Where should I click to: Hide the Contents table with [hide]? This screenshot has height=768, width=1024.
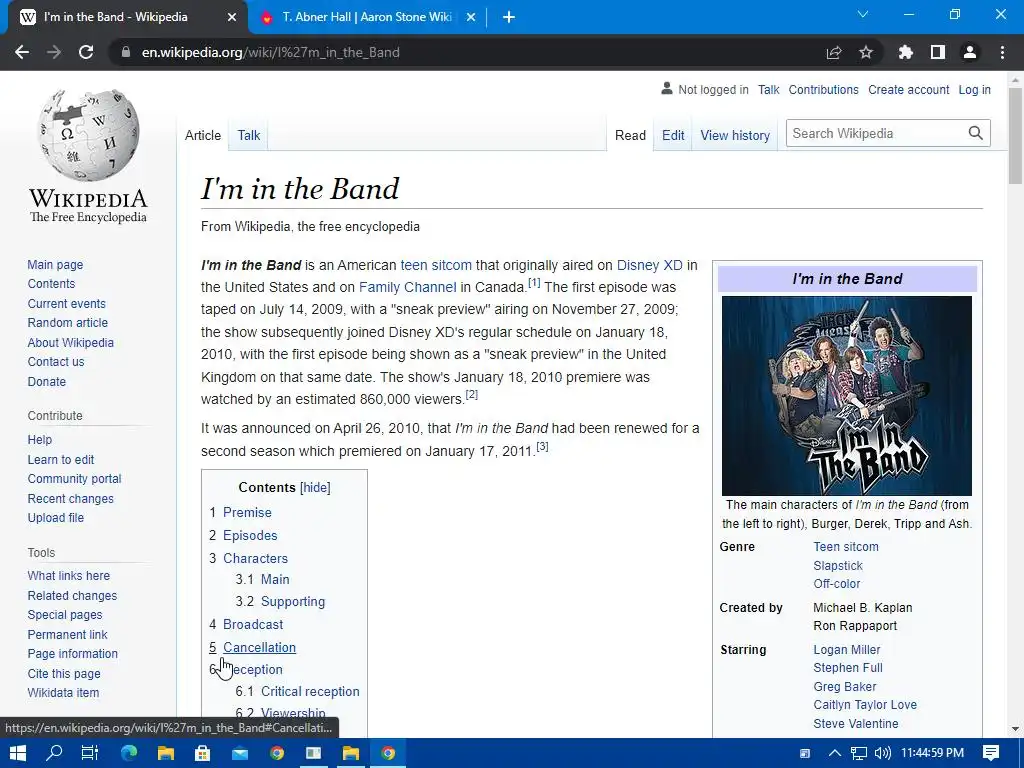tap(315, 487)
